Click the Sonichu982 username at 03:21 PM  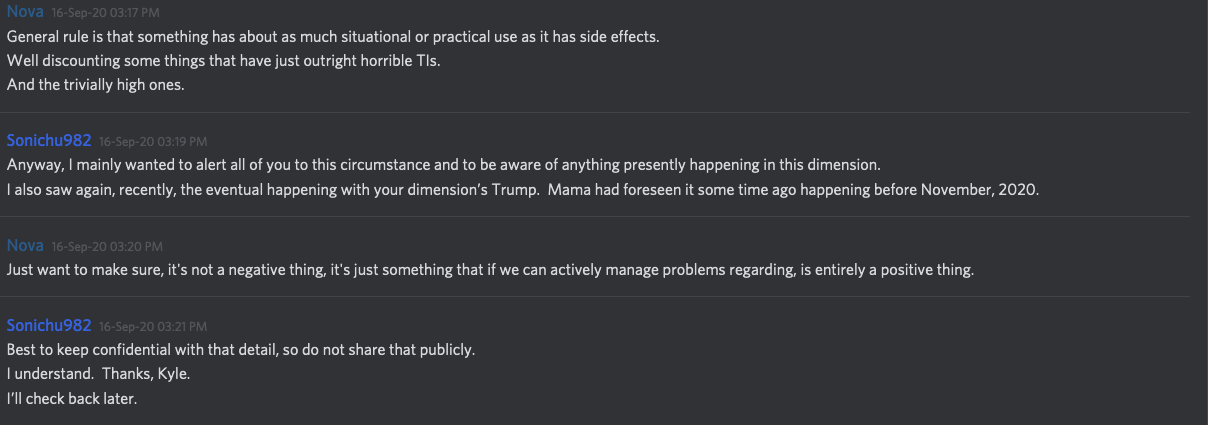coord(49,325)
